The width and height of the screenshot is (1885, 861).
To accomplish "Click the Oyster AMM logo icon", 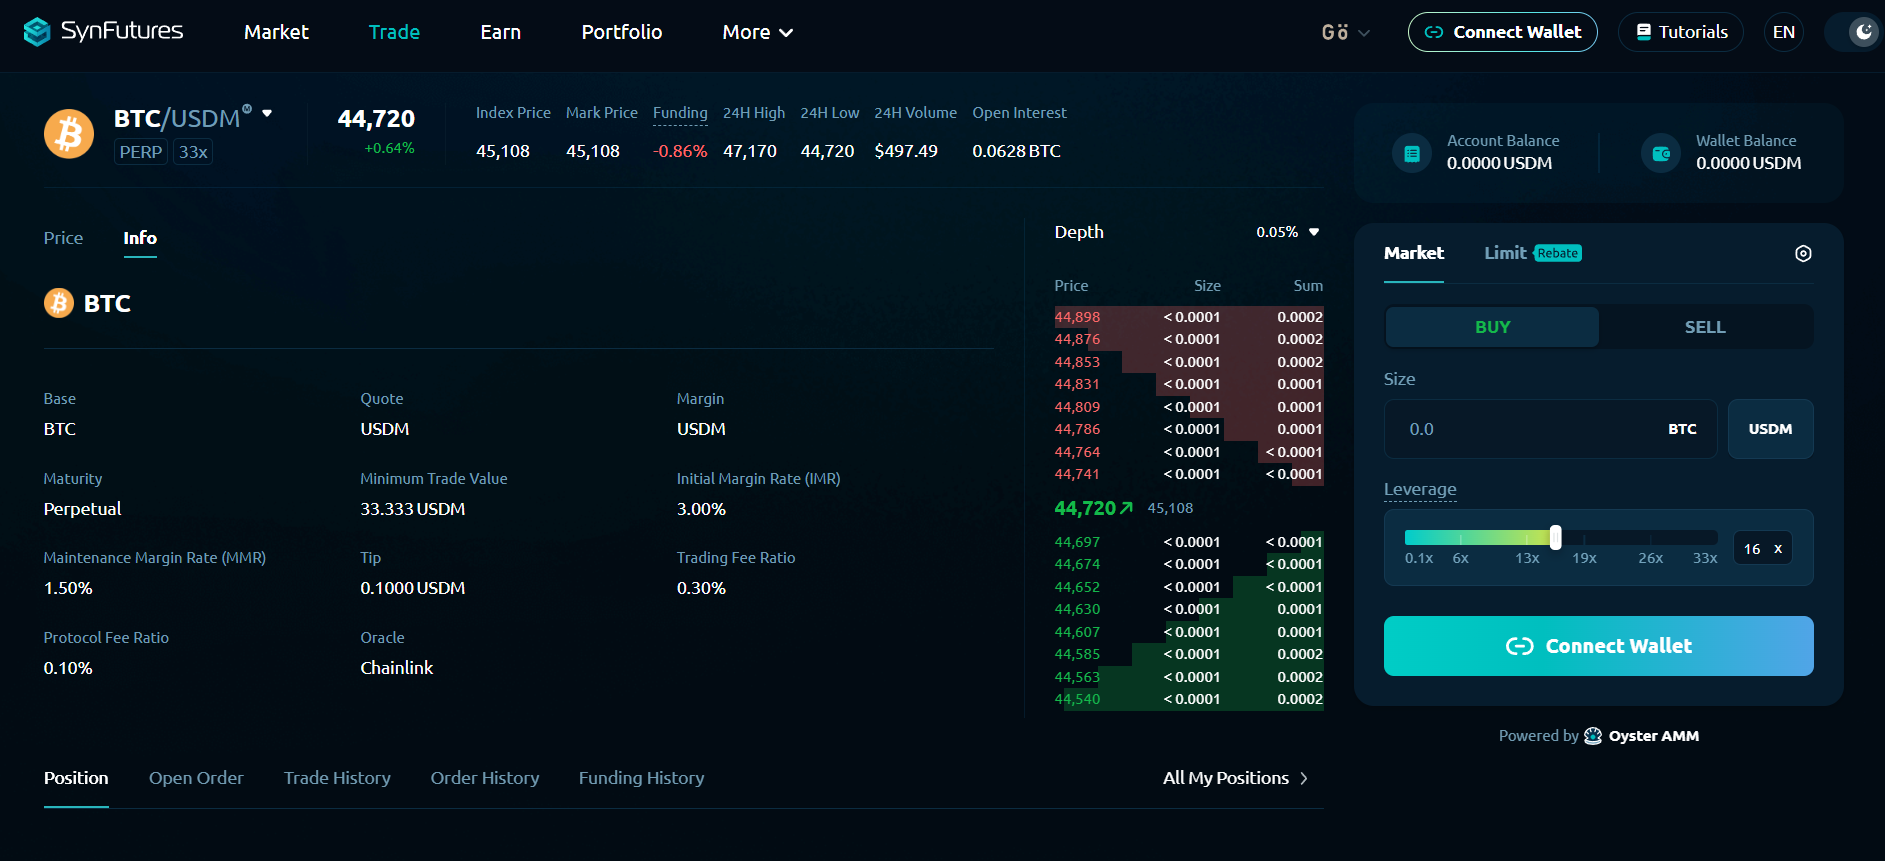I will point(1593,736).
